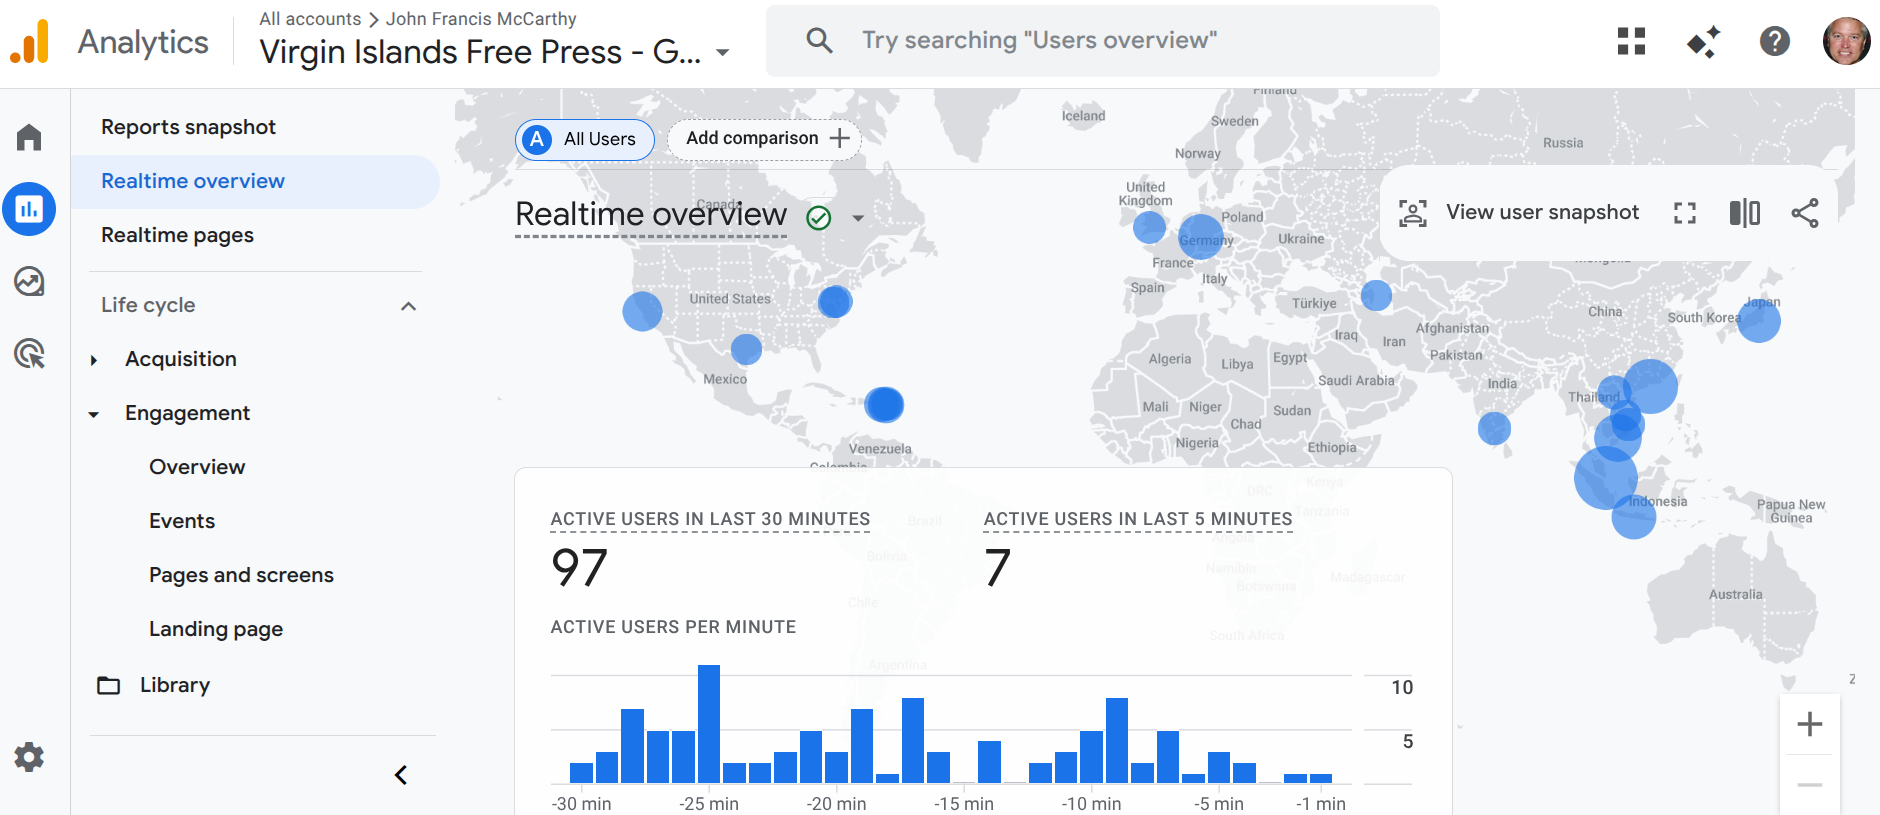Collapse the Life cycle section

409,306
